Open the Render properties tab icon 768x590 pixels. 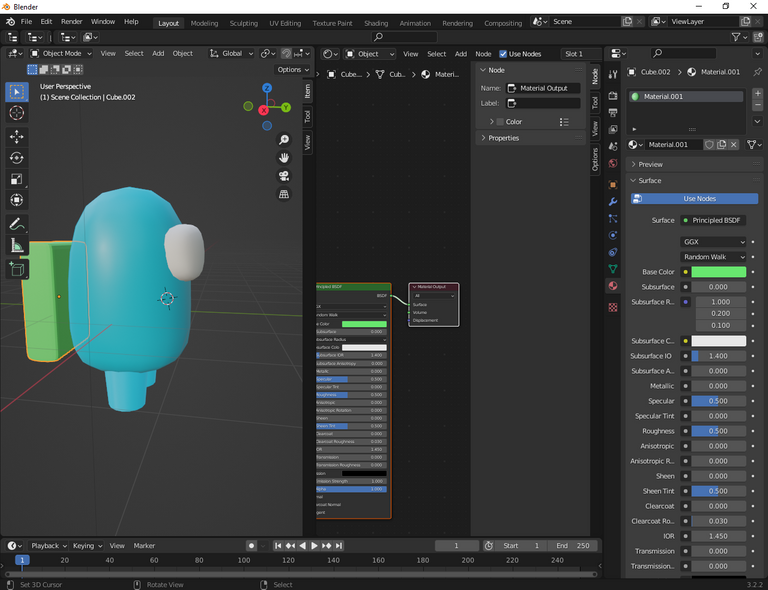[x=613, y=95]
